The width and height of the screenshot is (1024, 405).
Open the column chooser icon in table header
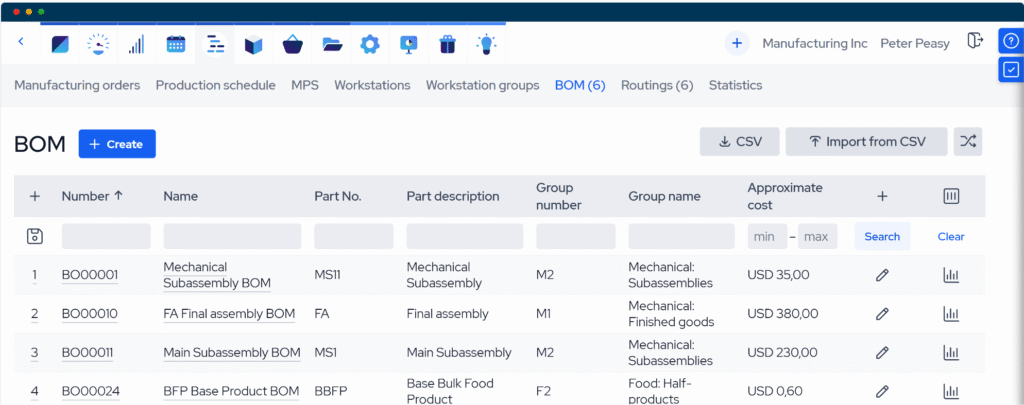(951, 196)
